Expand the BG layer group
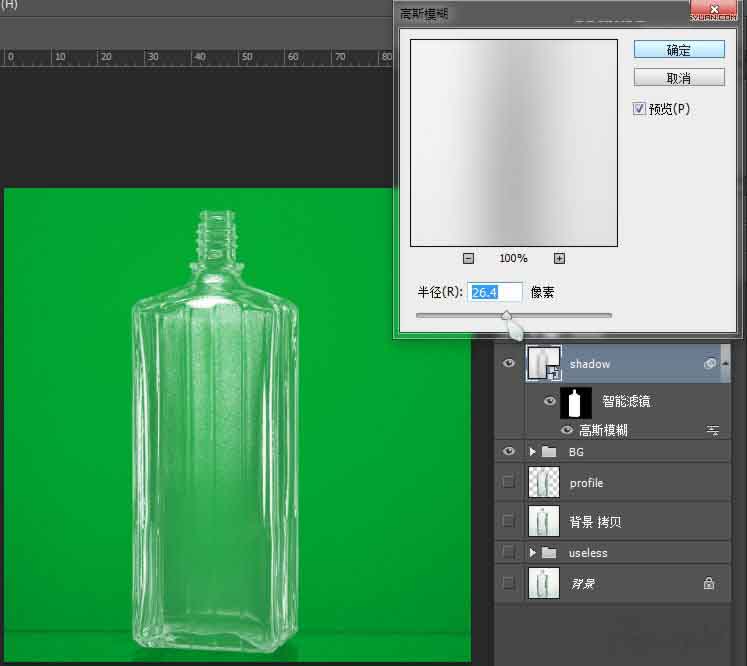Image resolution: width=747 pixels, height=666 pixels. click(x=532, y=452)
